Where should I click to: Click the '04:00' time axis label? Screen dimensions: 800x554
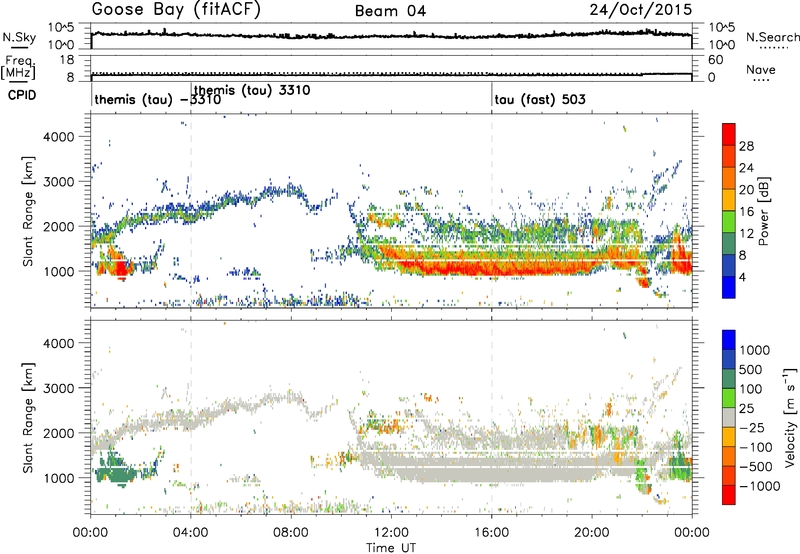pyautogui.click(x=191, y=533)
